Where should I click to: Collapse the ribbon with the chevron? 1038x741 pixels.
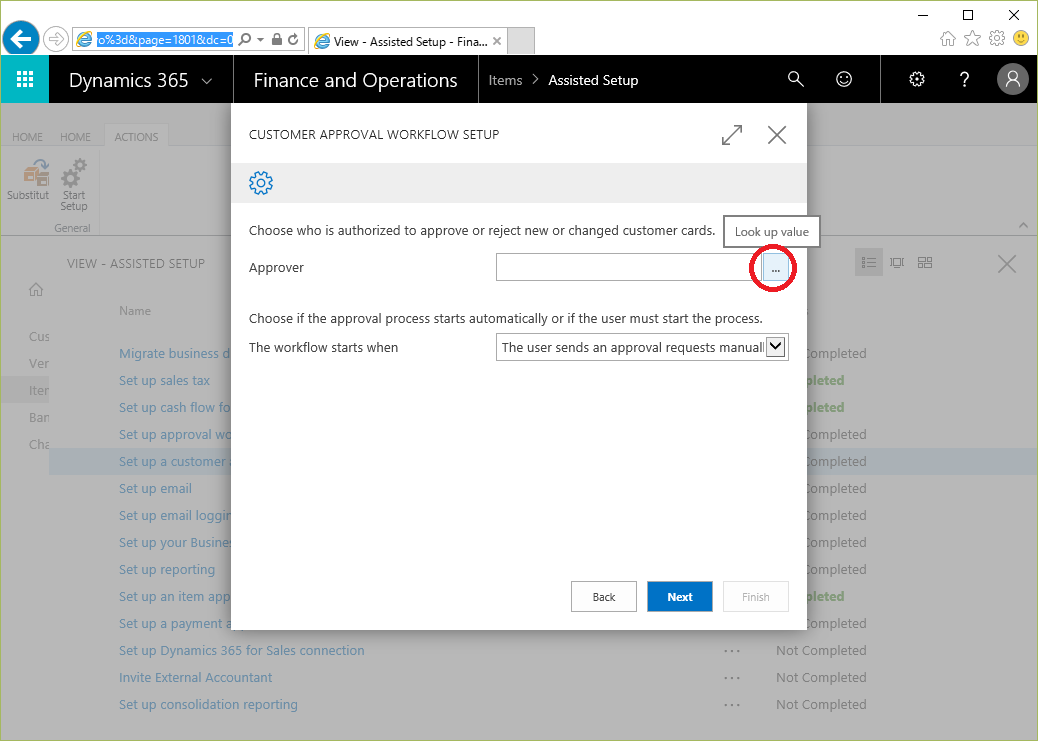(x=1023, y=225)
